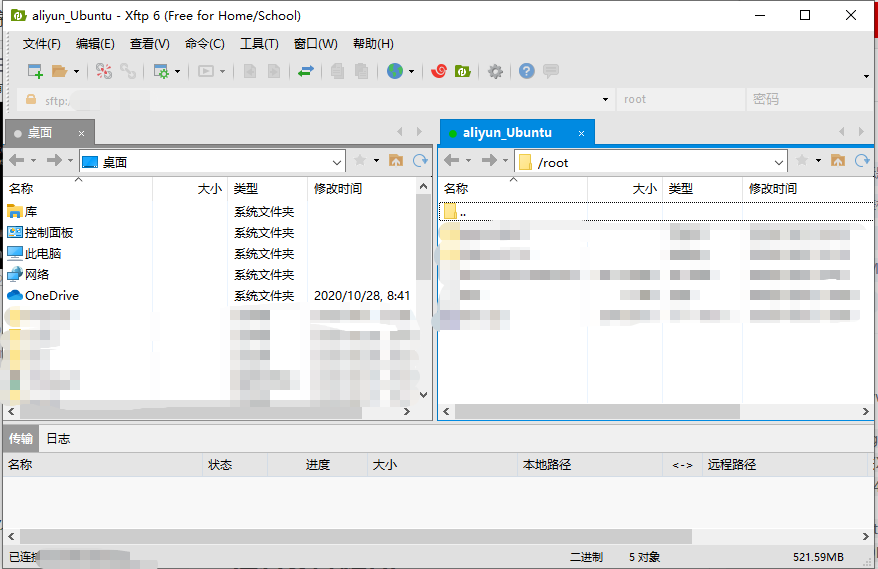Image resolution: width=878 pixels, height=569 pixels.
Task: Sort local pane by 名称 column
Action: 78,189
